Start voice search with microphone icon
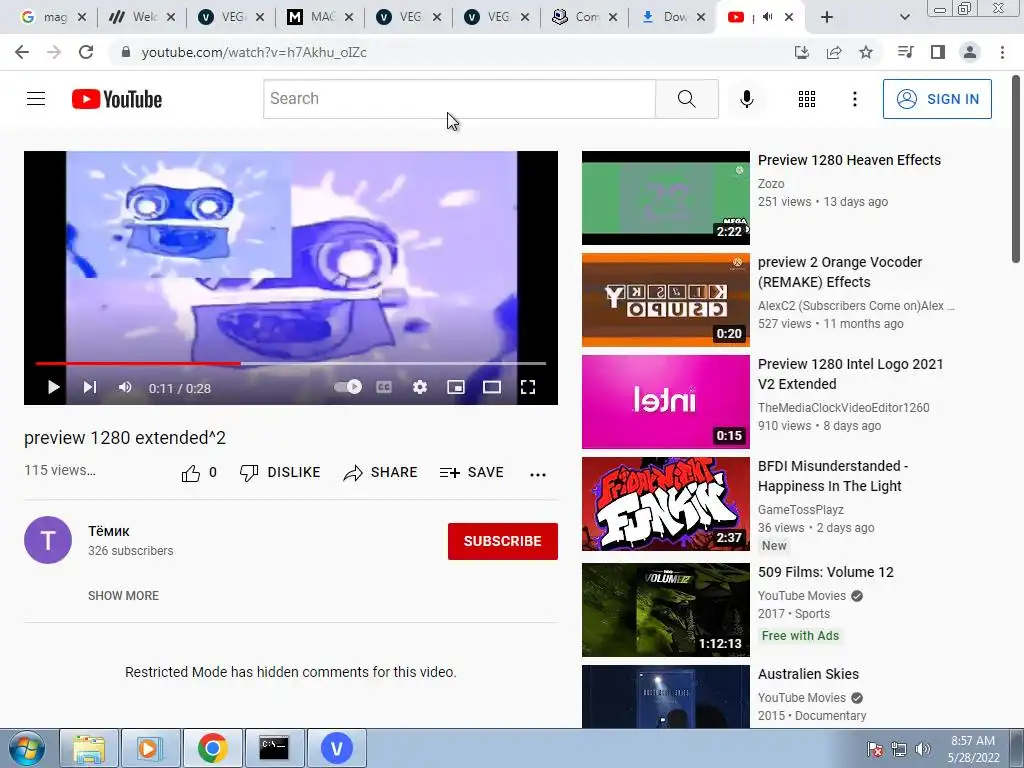This screenshot has width=1024, height=768. pyautogui.click(x=746, y=99)
